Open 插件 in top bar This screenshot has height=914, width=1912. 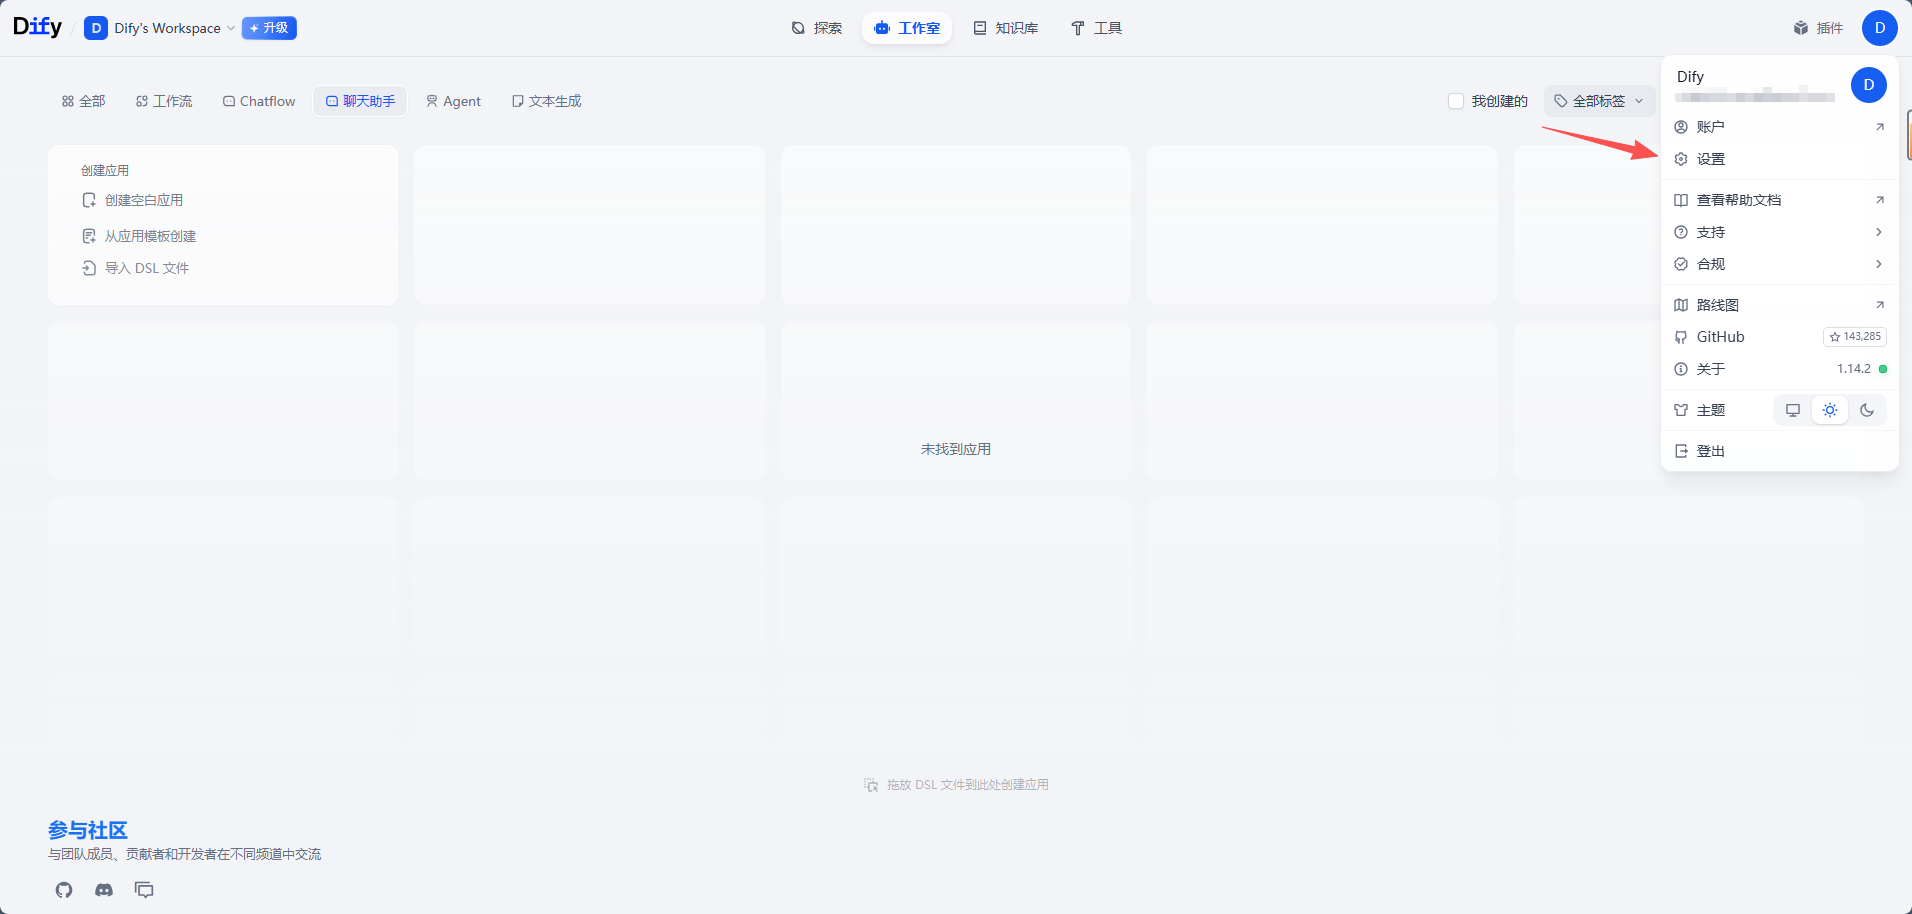[1818, 28]
